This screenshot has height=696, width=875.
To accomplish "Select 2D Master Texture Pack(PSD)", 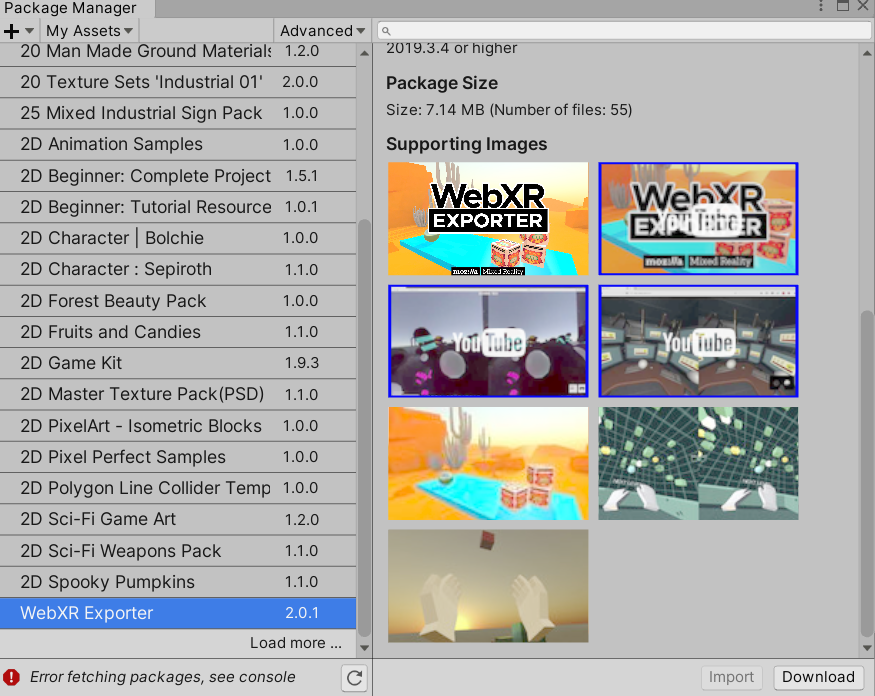I will point(178,394).
